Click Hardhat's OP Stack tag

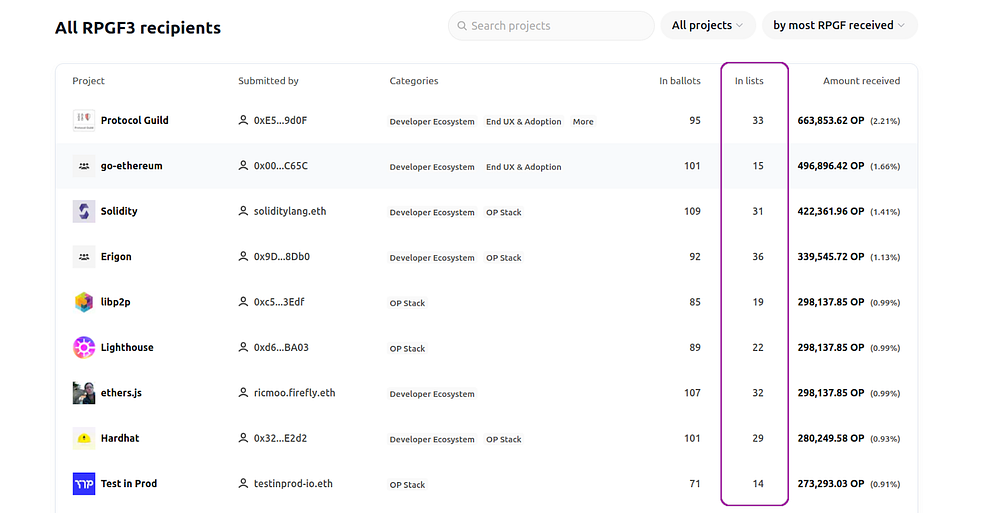[504, 439]
